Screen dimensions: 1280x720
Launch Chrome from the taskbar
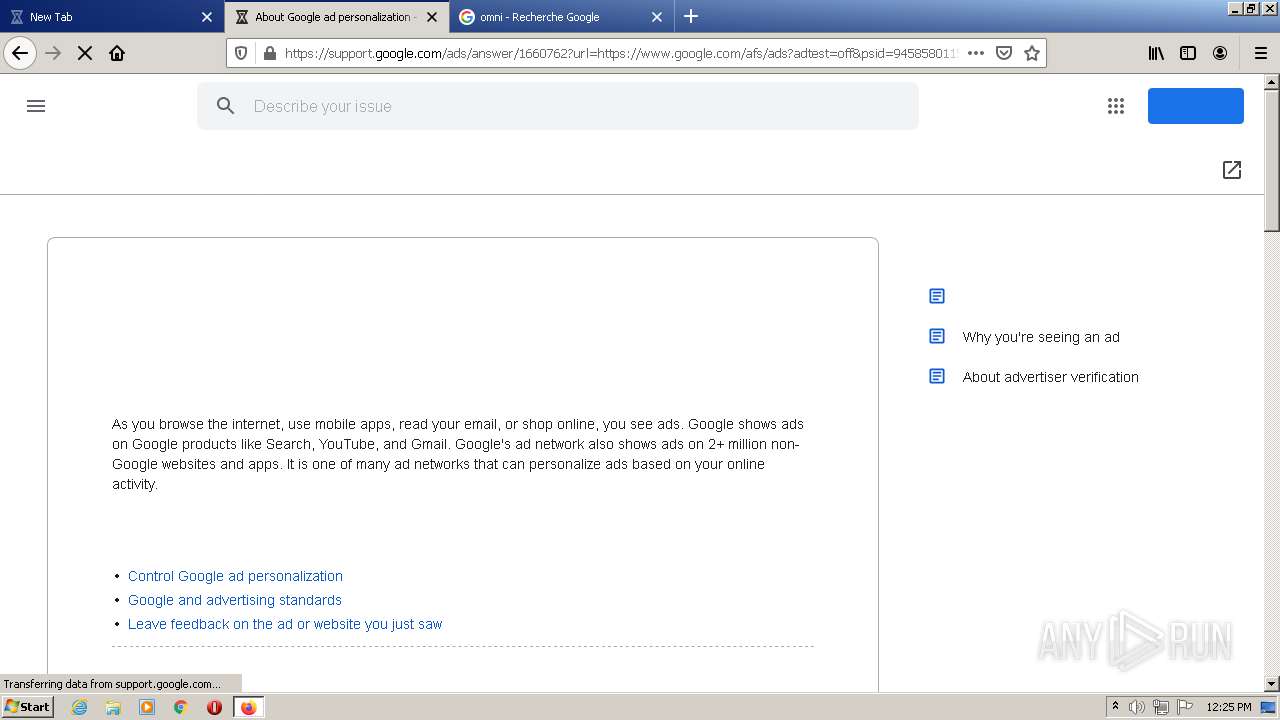(x=181, y=707)
